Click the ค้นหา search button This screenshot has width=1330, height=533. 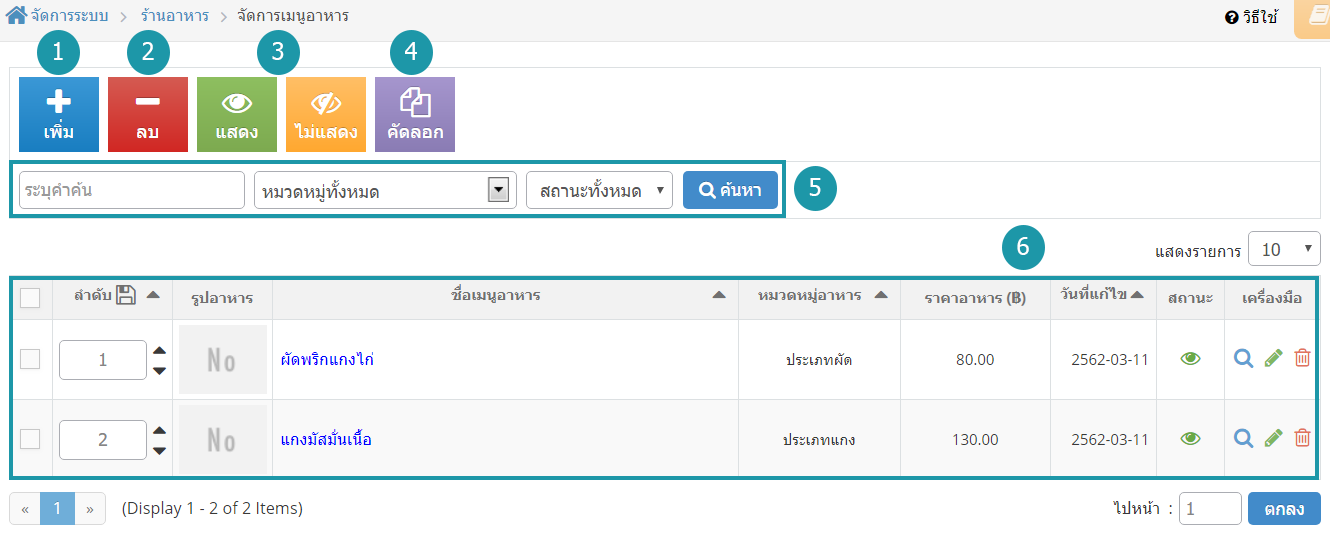730,190
